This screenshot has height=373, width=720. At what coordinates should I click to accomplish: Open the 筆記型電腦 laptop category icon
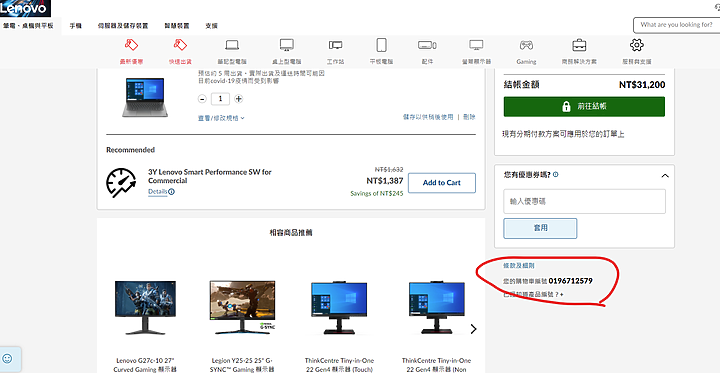(x=232, y=45)
